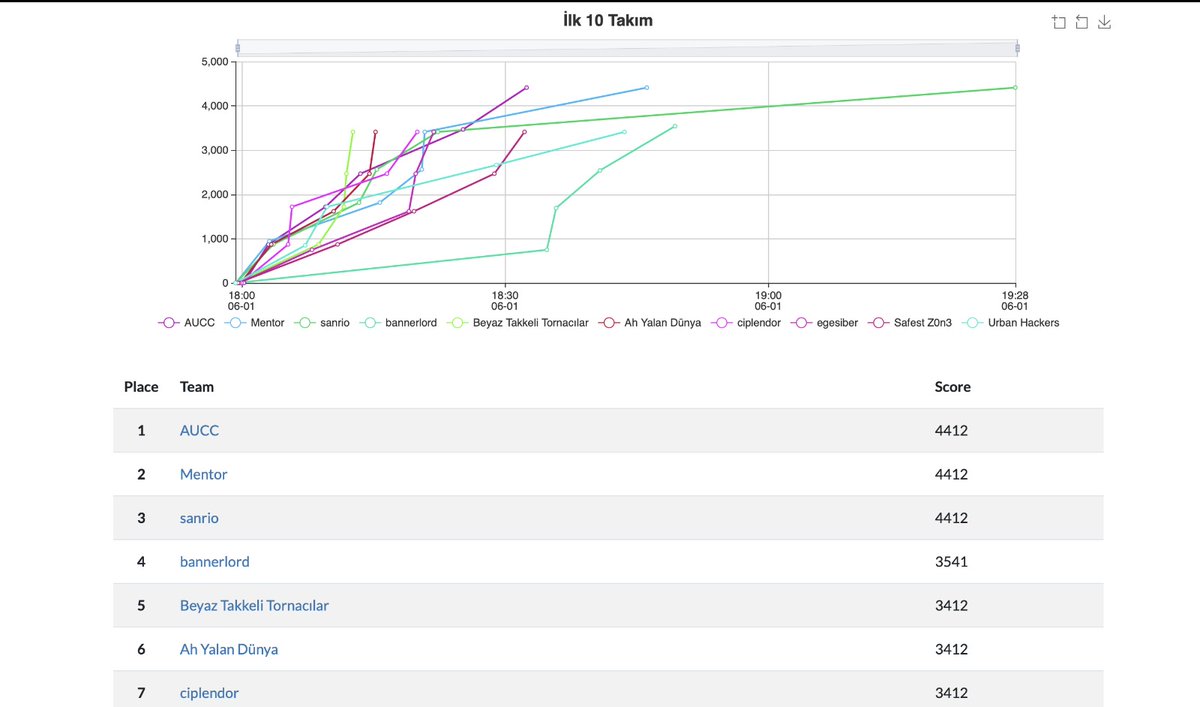The width and height of the screenshot is (1200, 707).
Task: Open ciplendor team link in table
Action: click(209, 693)
